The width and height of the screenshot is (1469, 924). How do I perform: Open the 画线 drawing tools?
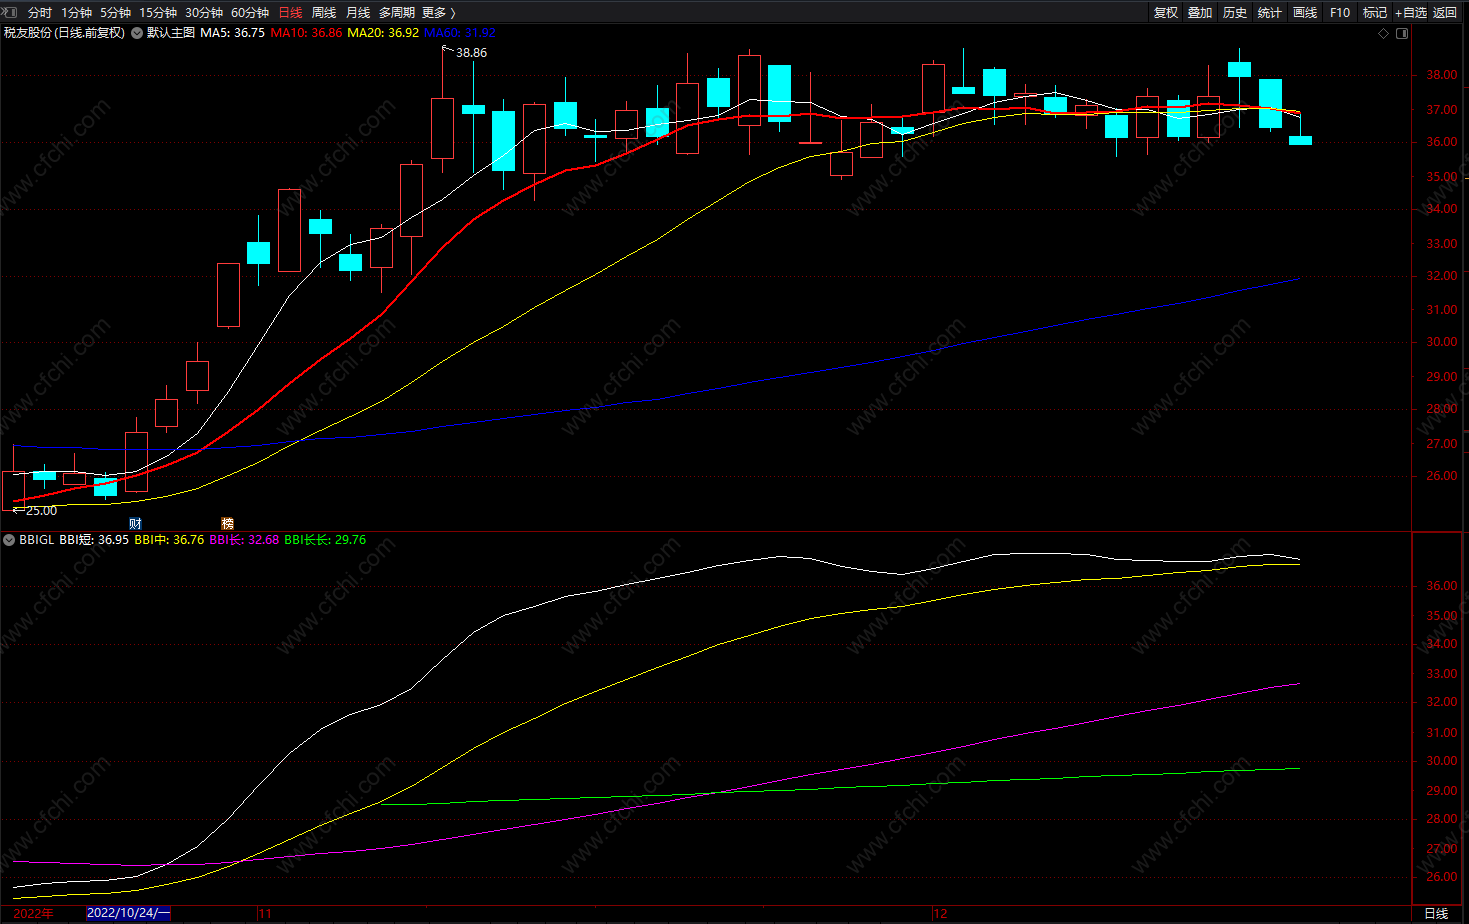(x=1305, y=12)
